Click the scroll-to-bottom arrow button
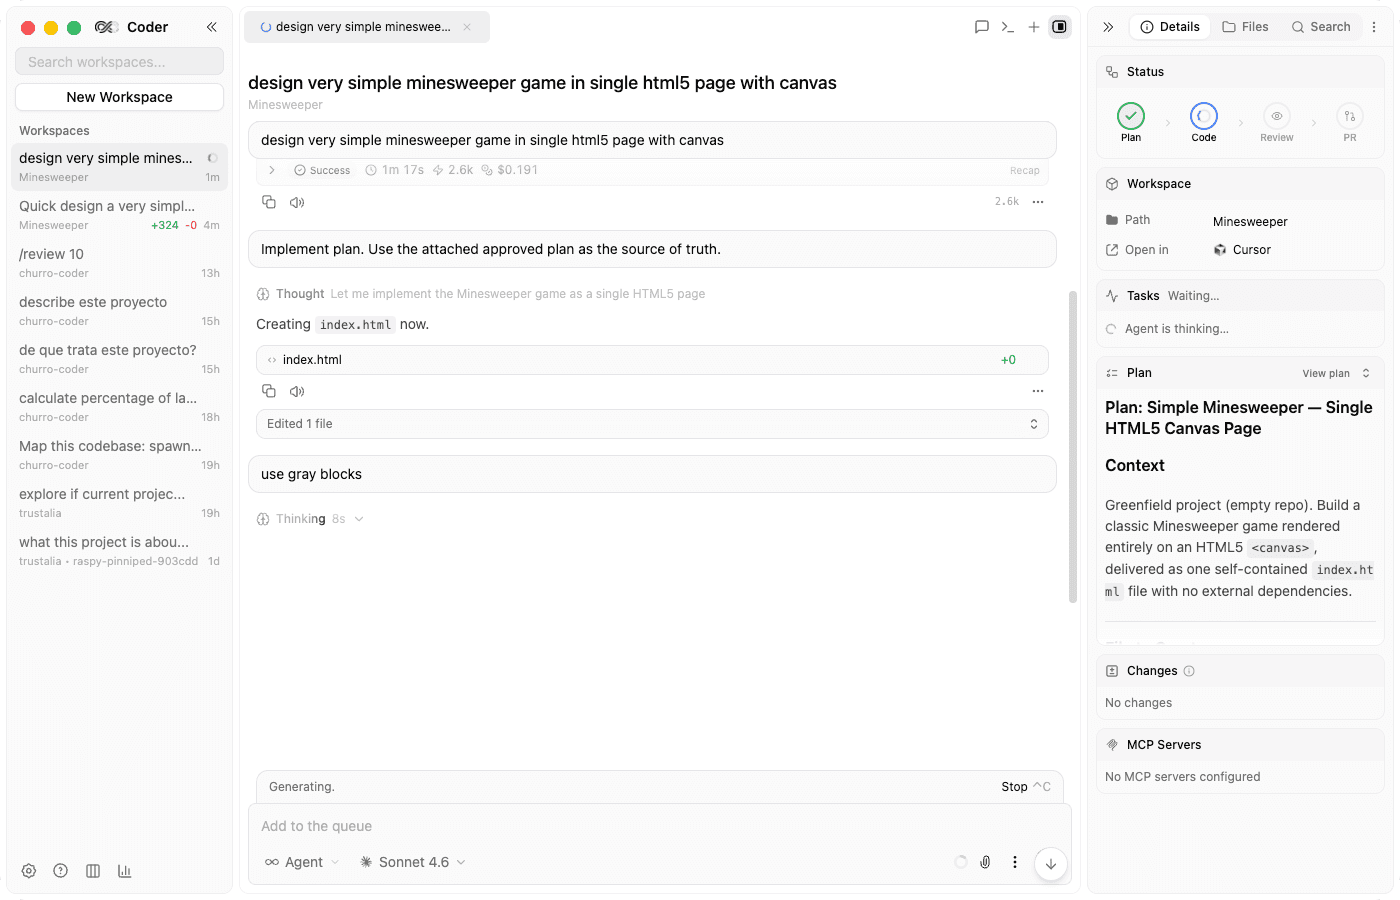 click(1051, 864)
